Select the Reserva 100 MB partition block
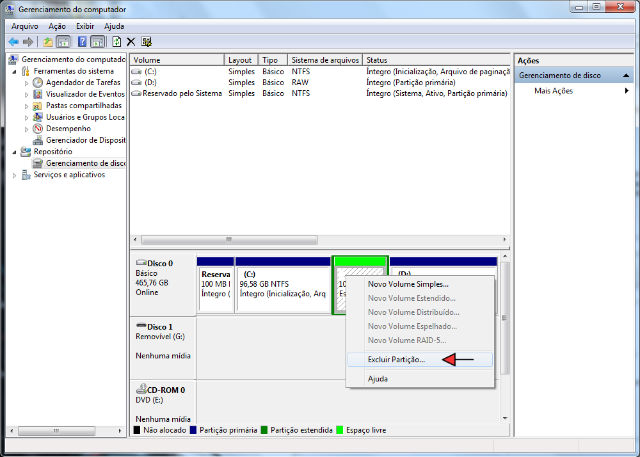Image resolution: width=640 pixels, height=457 pixels. click(216, 285)
